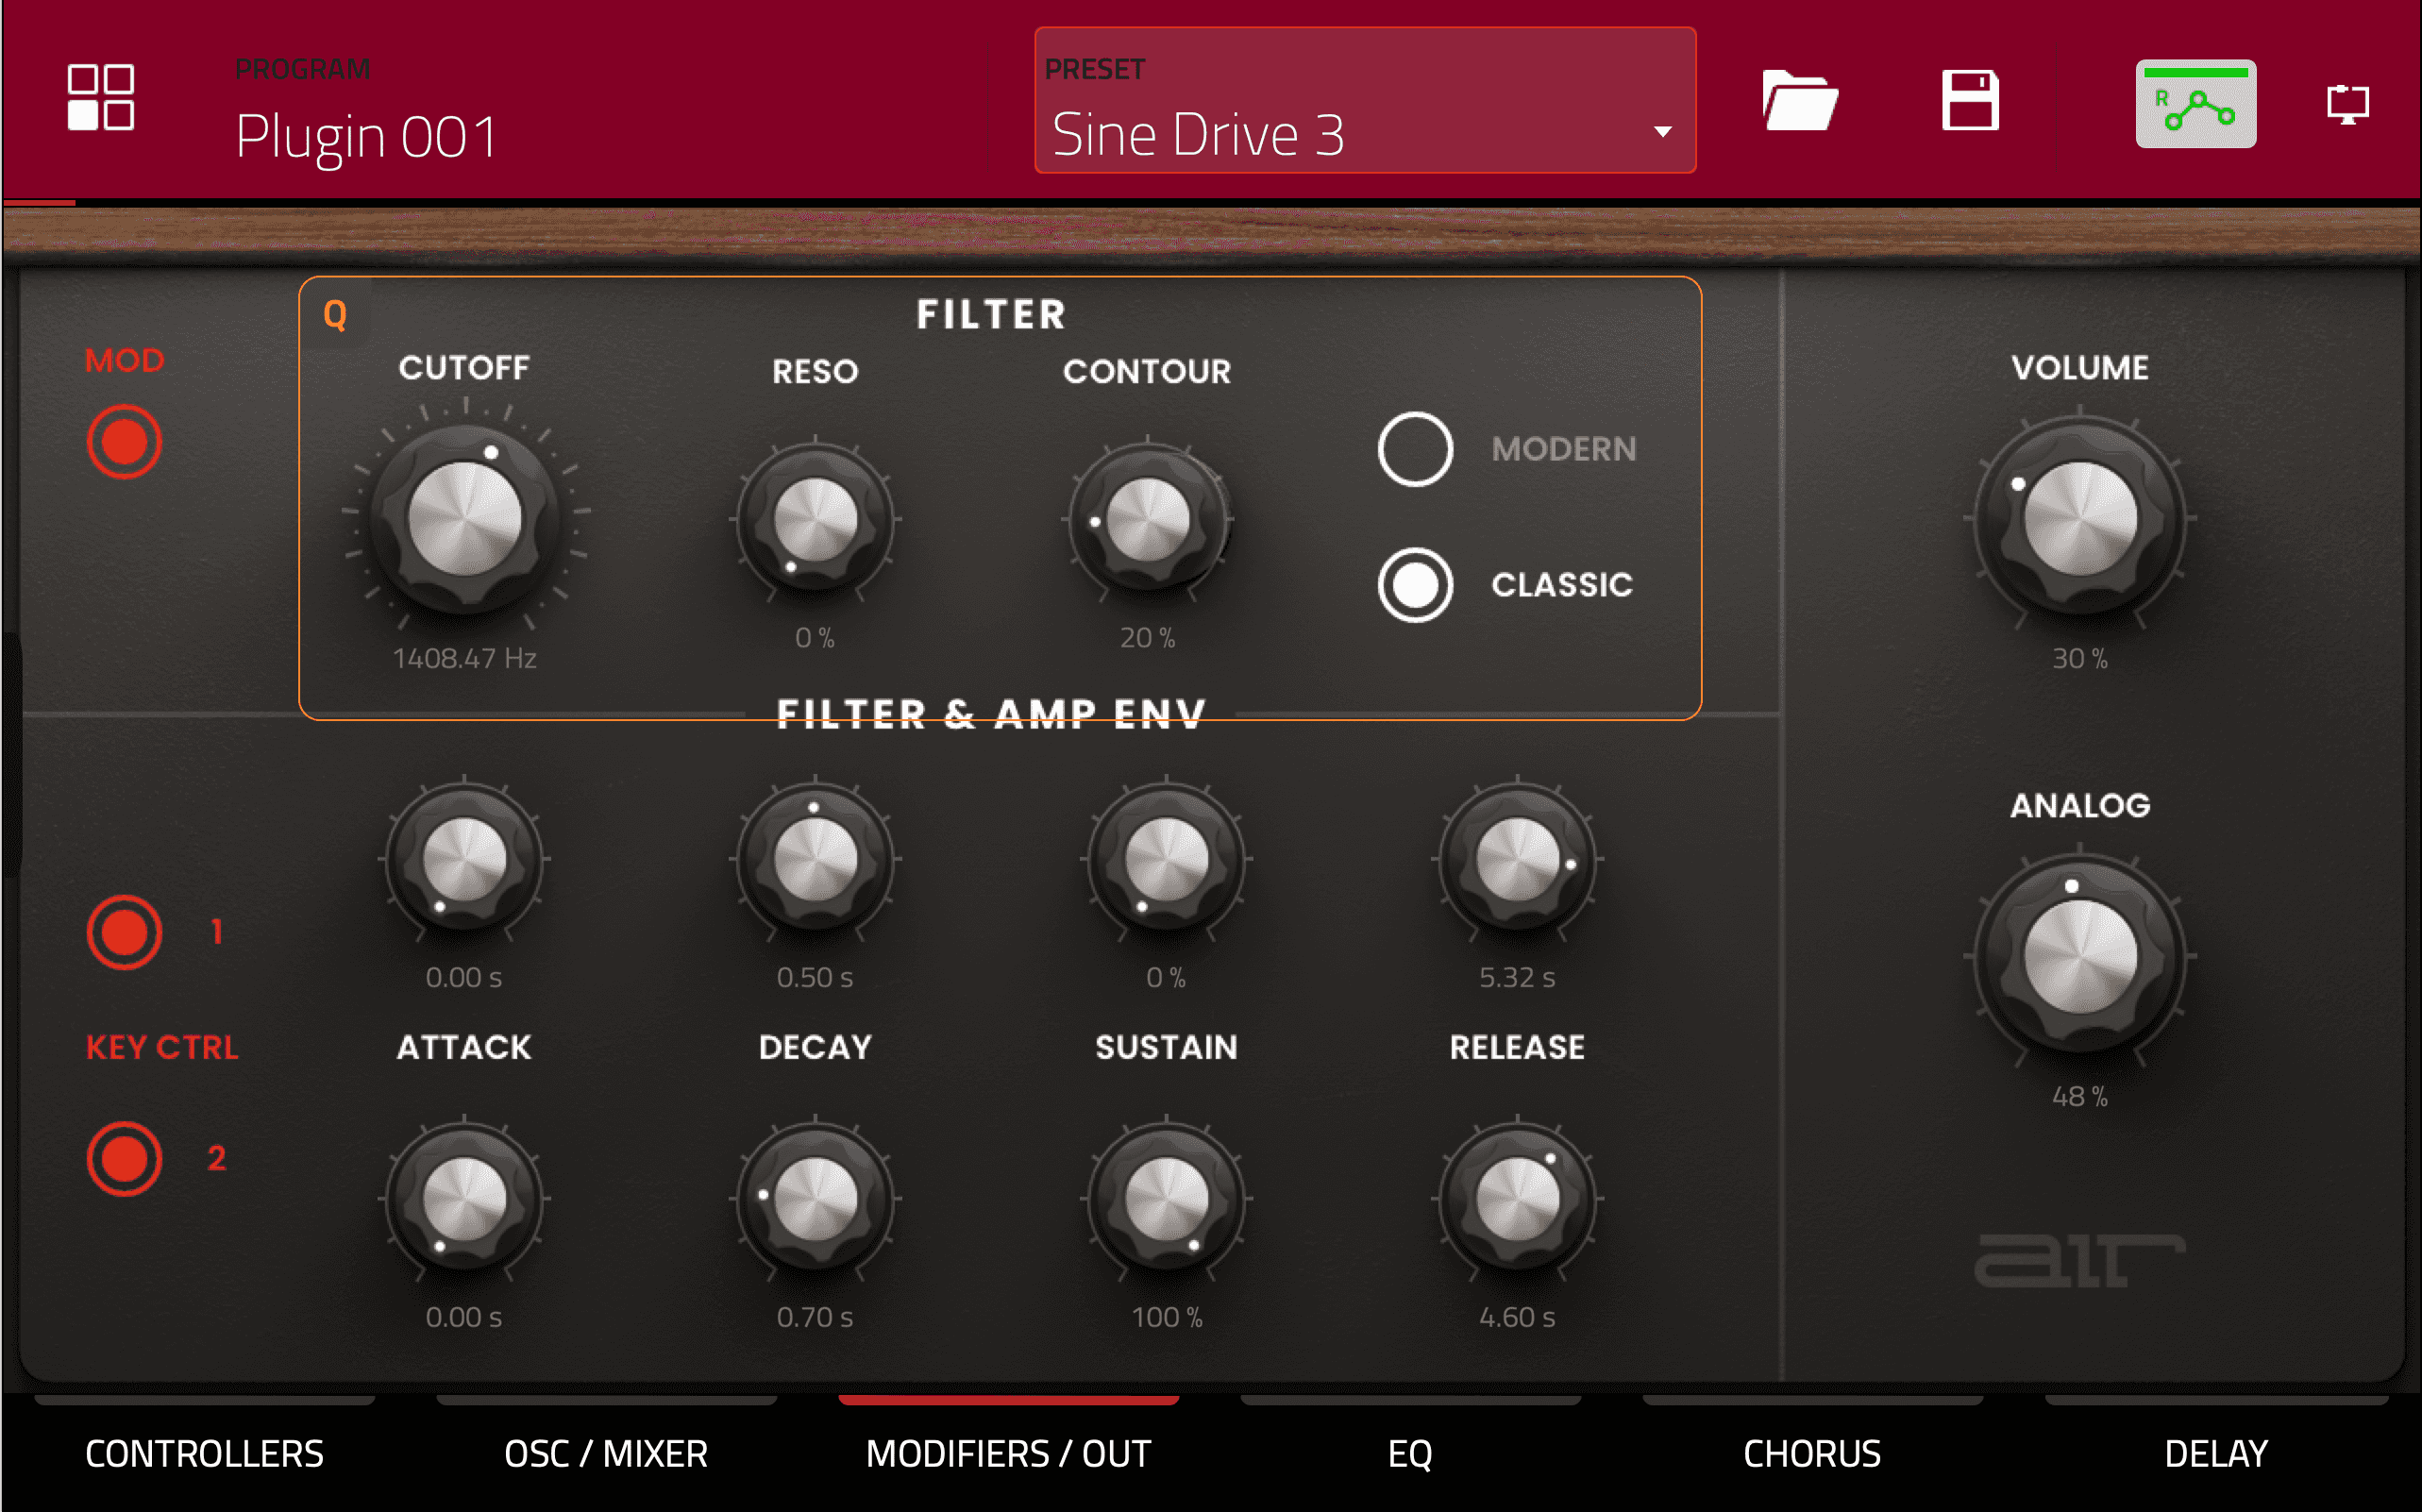Toggle Key Ctrl button 1
2422x1512 pixels.
click(124, 932)
